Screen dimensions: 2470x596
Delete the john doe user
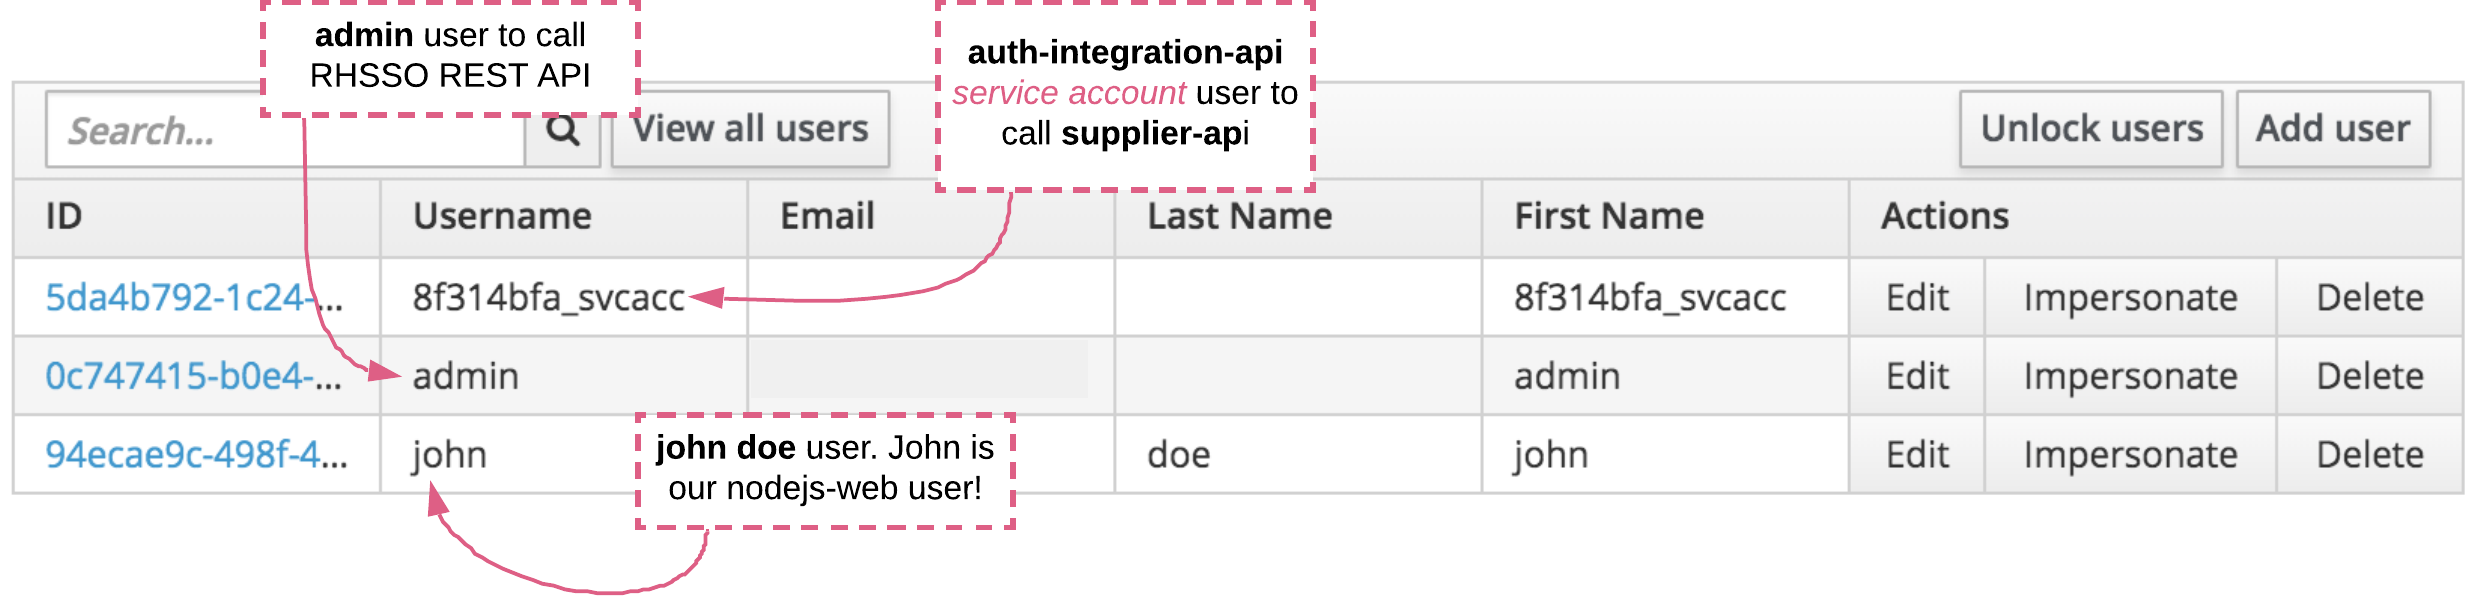pyautogui.click(x=2369, y=455)
